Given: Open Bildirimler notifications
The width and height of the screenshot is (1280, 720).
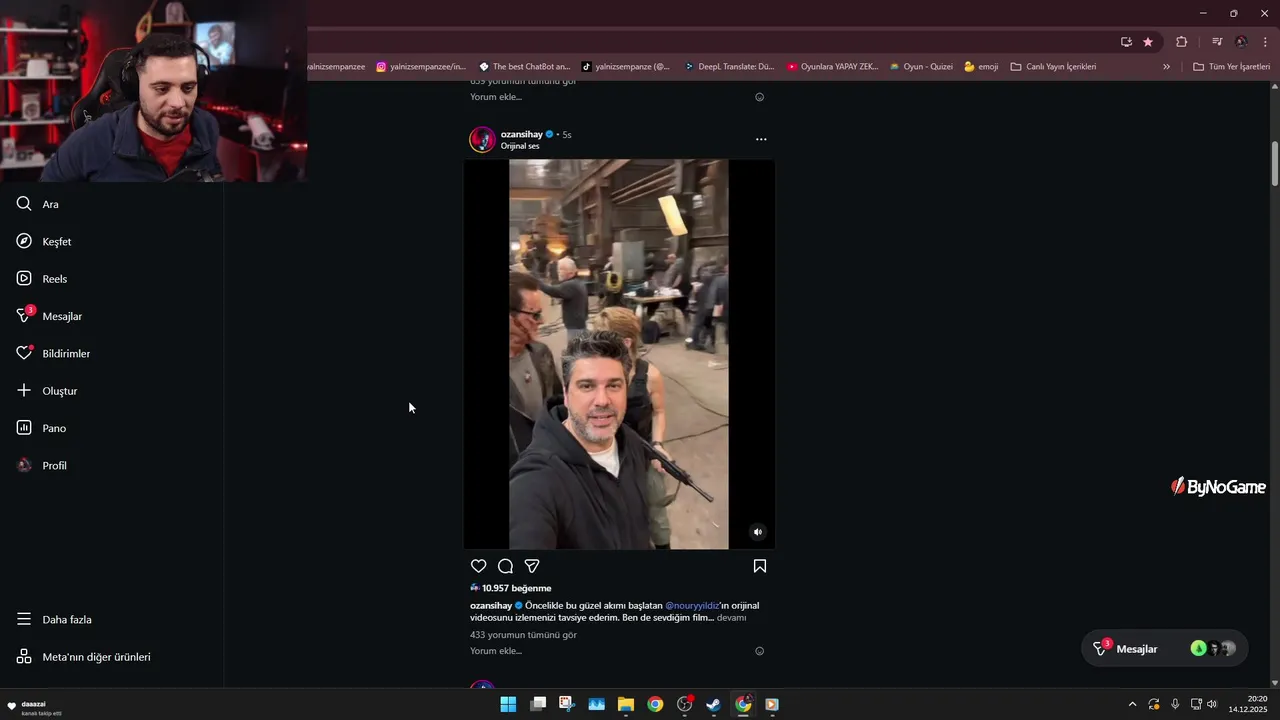Looking at the screenshot, I should coord(53,353).
